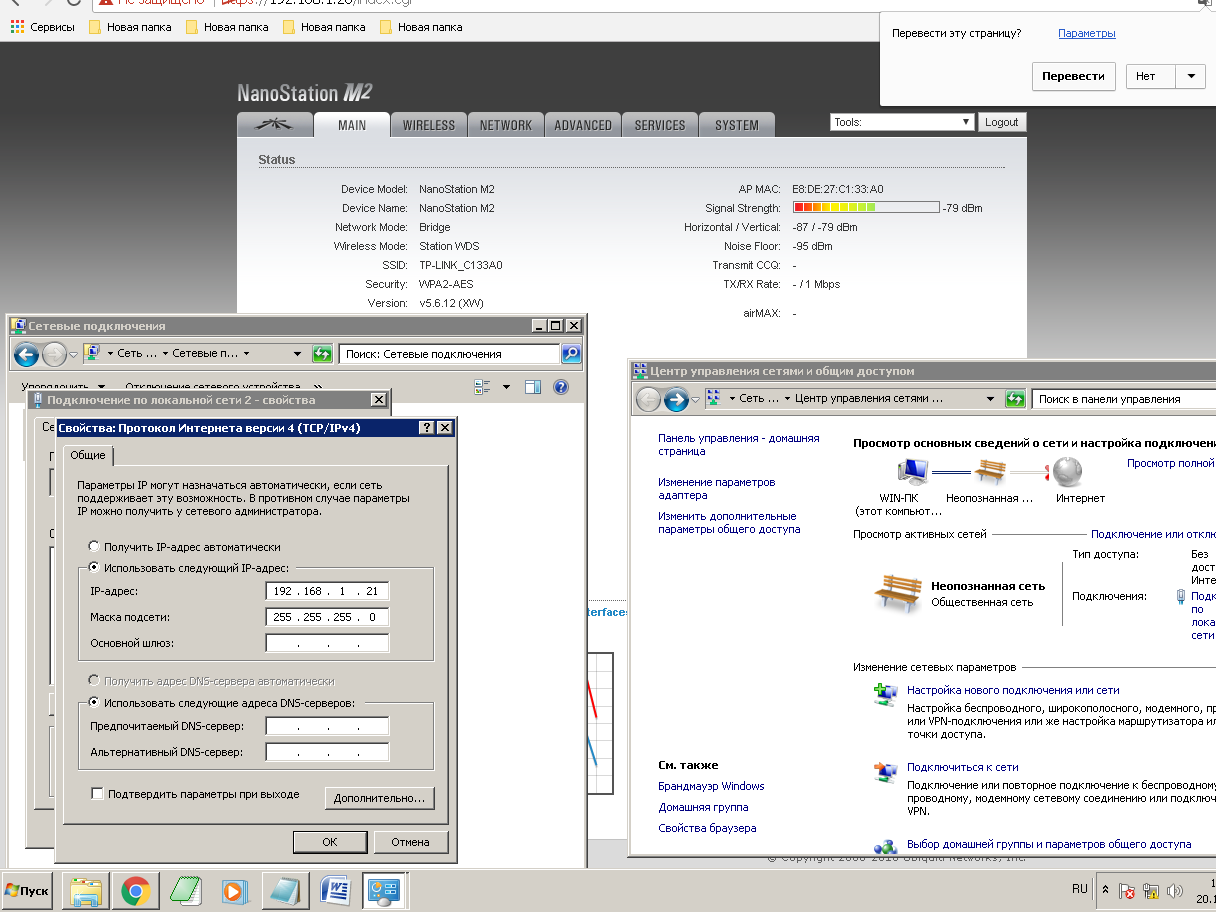This screenshot has width=1216, height=912.
Task: Click Предпочитаемый DNS-сервер field
Action: tap(327, 726)
